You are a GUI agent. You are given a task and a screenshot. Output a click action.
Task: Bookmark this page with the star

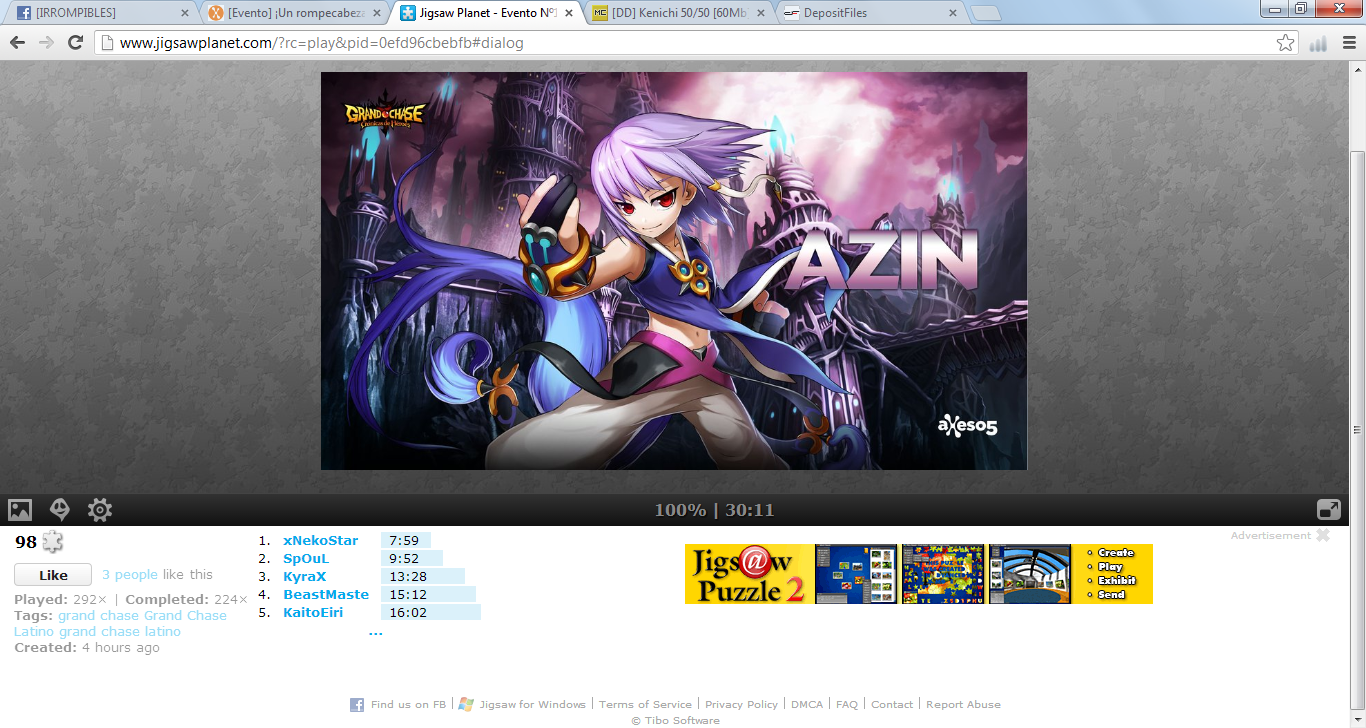coord(1286,43)
